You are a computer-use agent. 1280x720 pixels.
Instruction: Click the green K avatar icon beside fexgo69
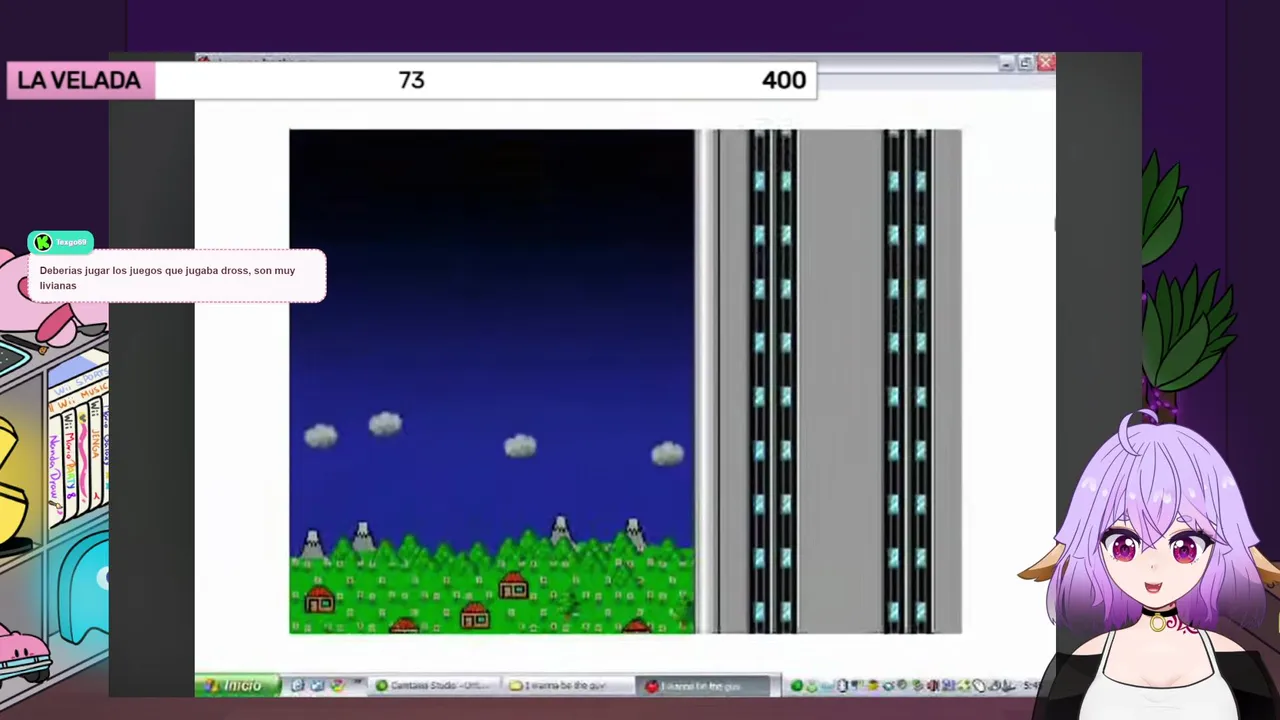click(x=42, y=242)
